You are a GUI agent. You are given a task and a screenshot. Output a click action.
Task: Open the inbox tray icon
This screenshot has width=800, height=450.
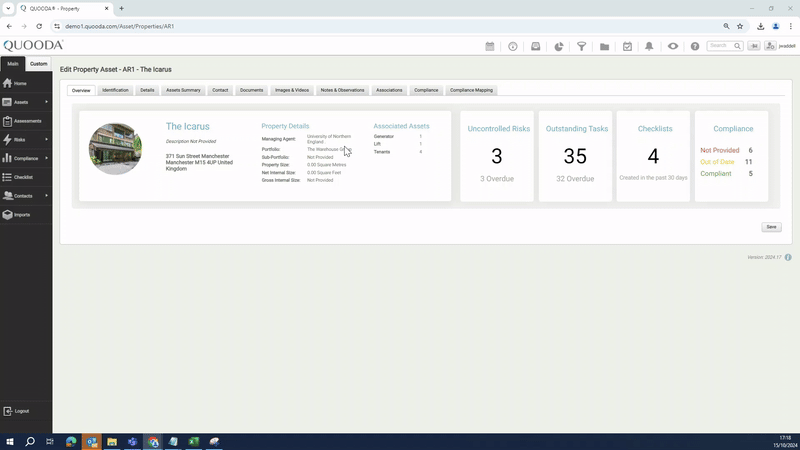[x=535, y=46]
